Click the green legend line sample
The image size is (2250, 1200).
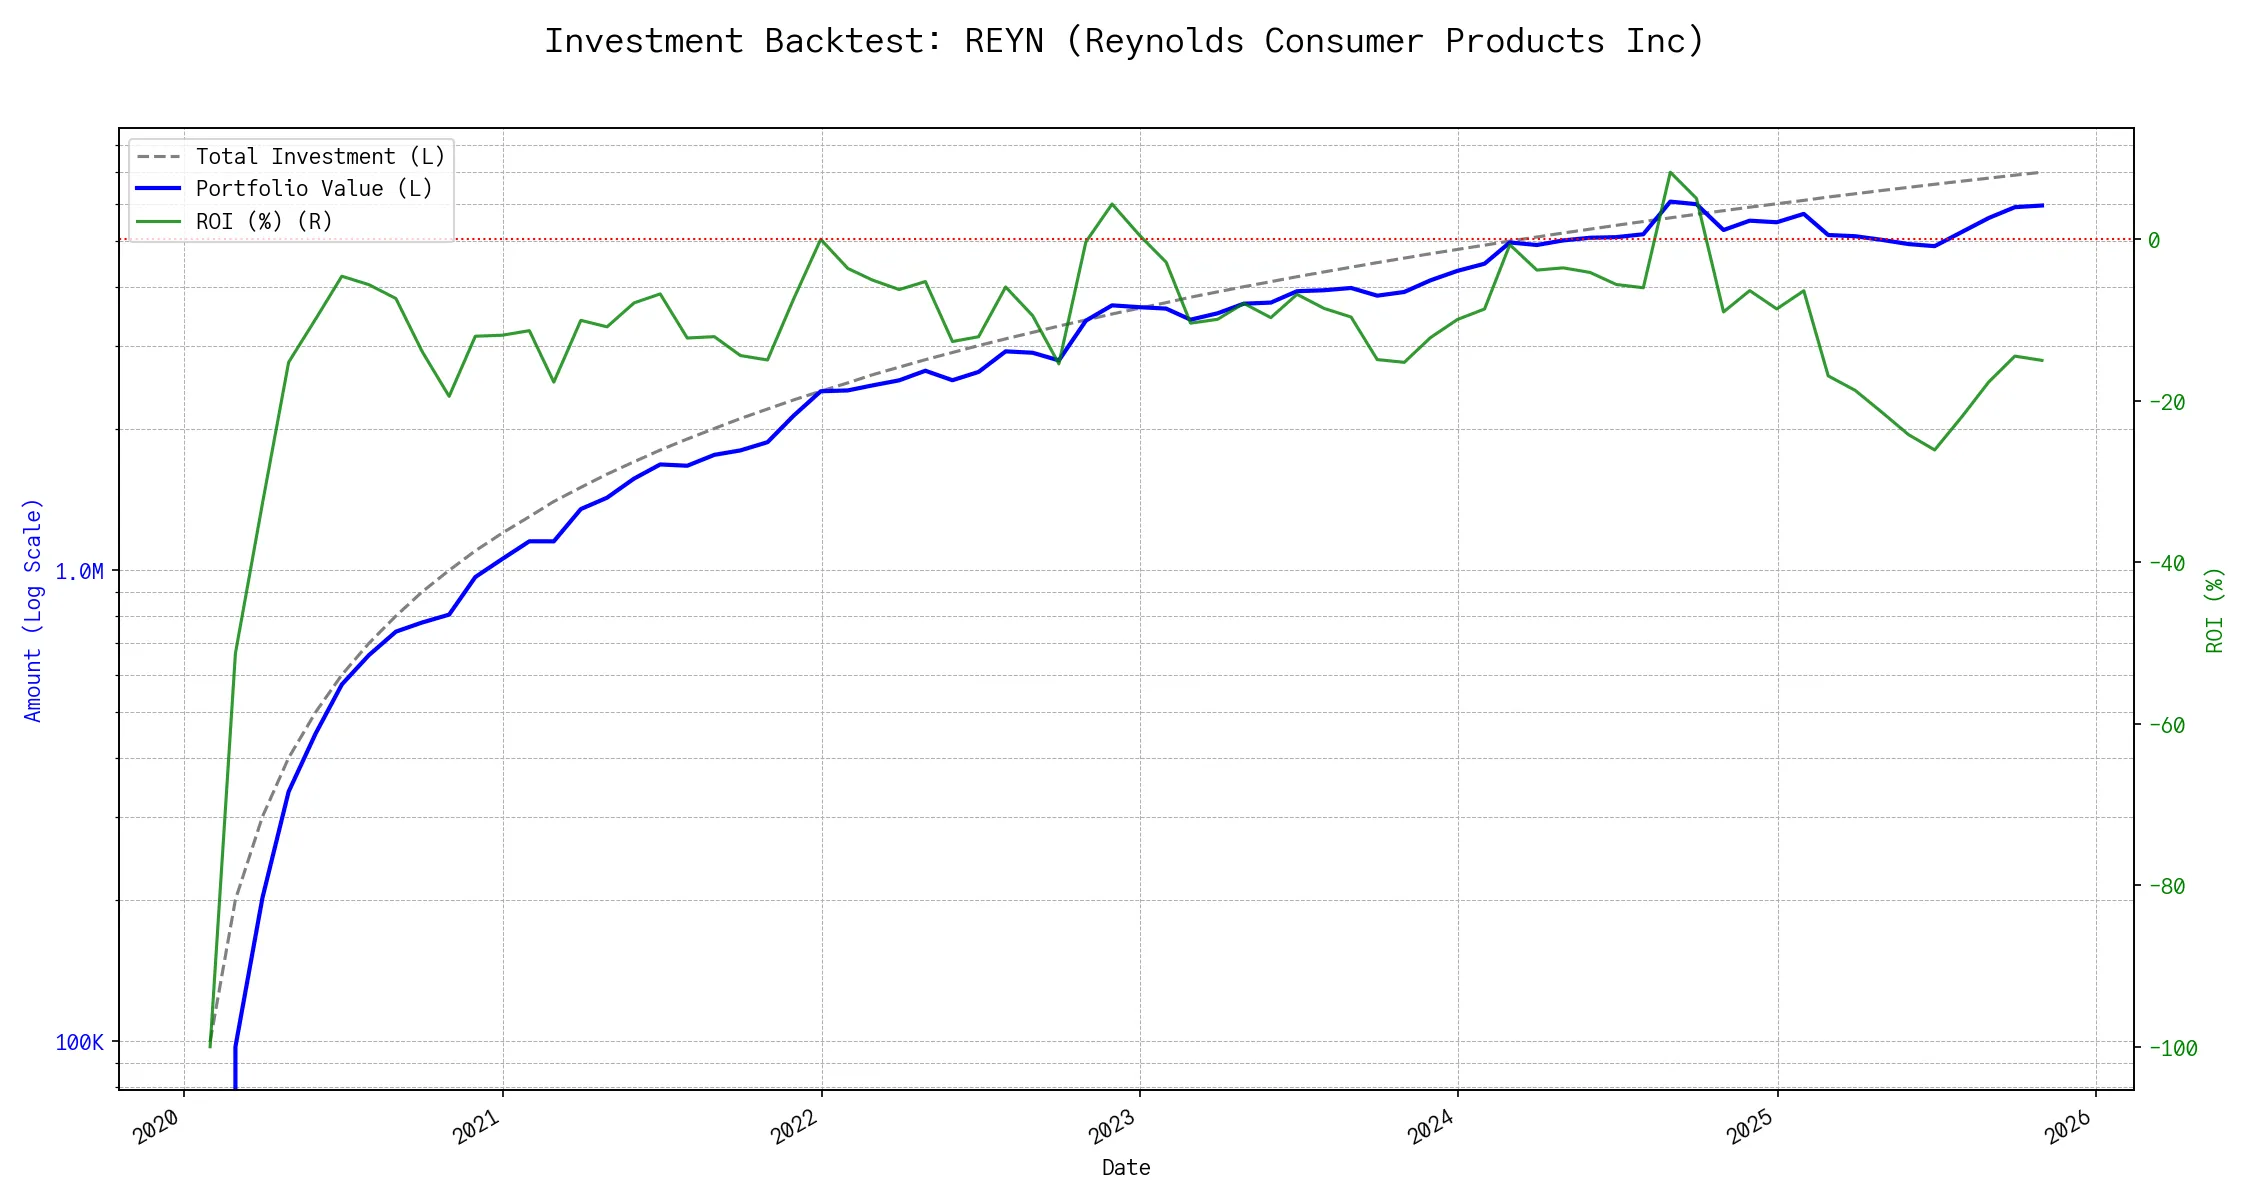[159, 221]
